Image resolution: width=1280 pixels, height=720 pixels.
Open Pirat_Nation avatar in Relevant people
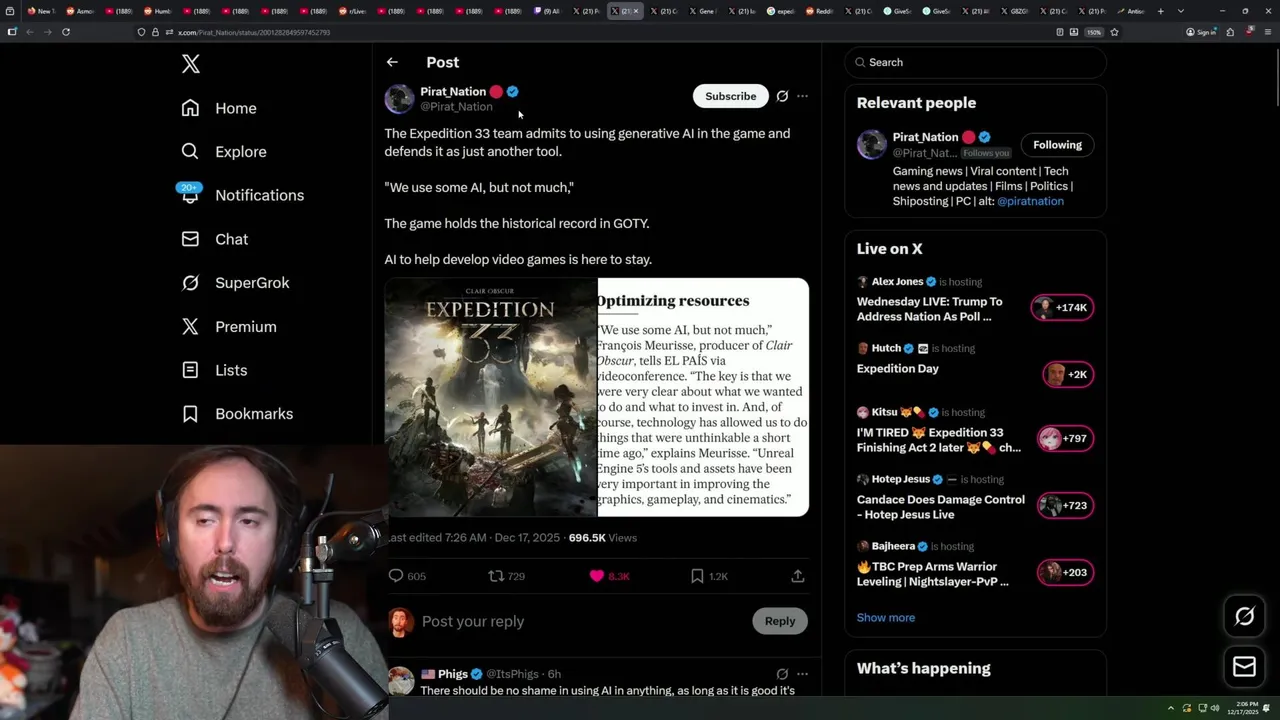(x=871, y=144)
